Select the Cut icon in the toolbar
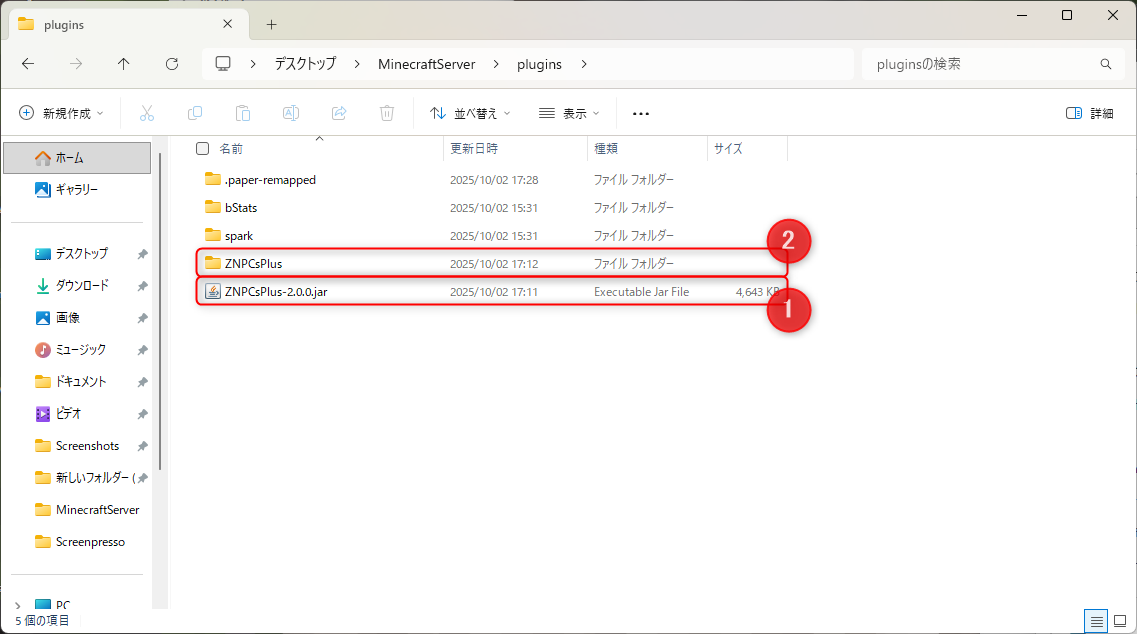The height and width of the screenshot is (634, 1137). tap(147, 113)
